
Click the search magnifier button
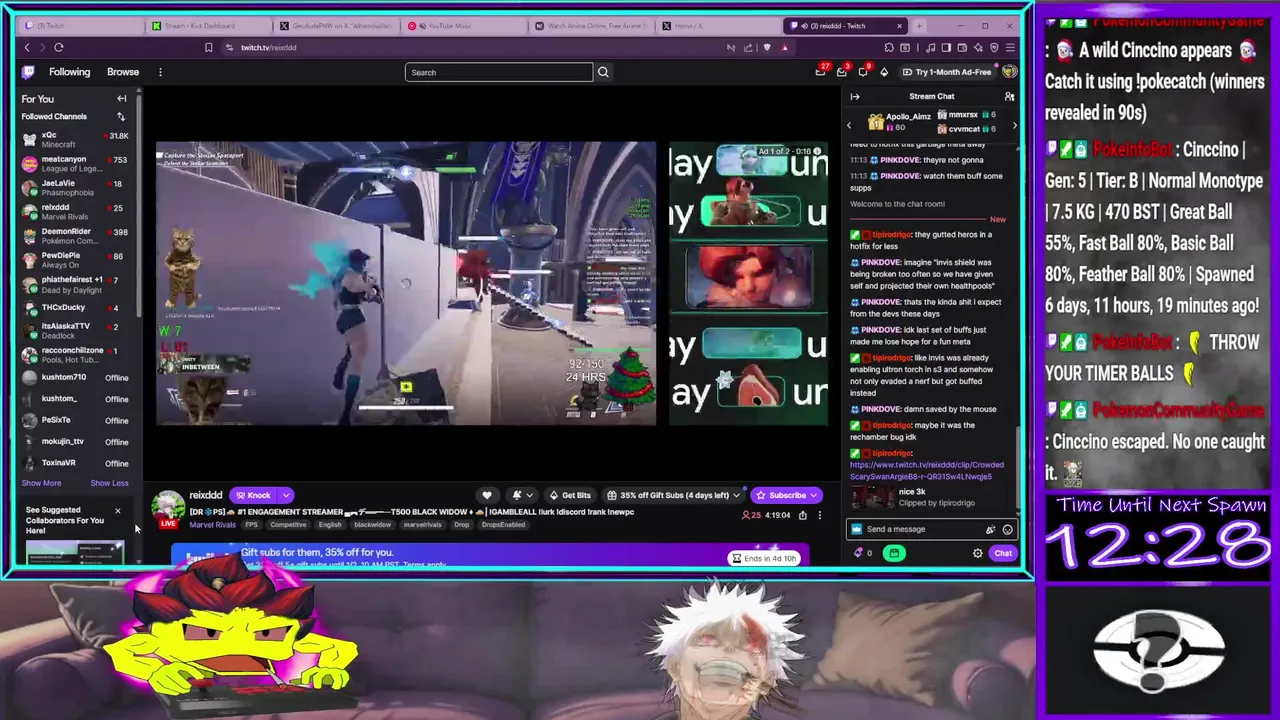pos(603,72)
